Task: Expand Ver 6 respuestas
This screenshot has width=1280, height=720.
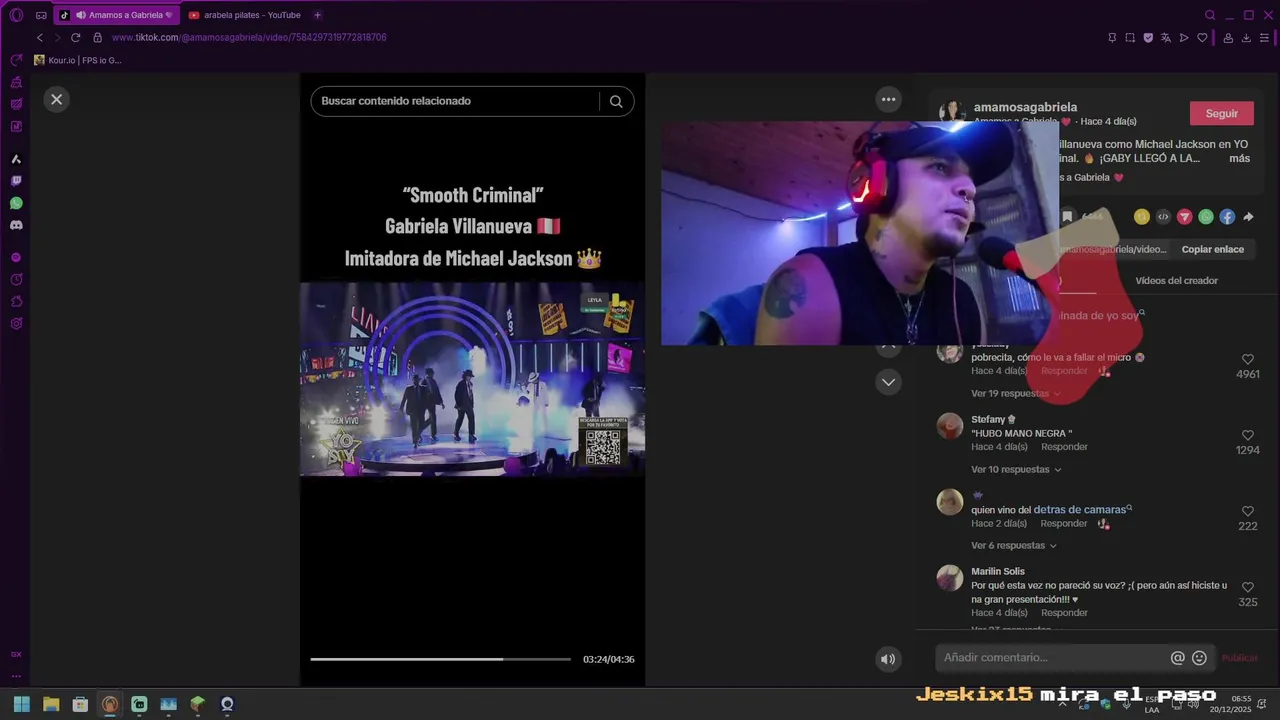Action: tap(1014, 545)
